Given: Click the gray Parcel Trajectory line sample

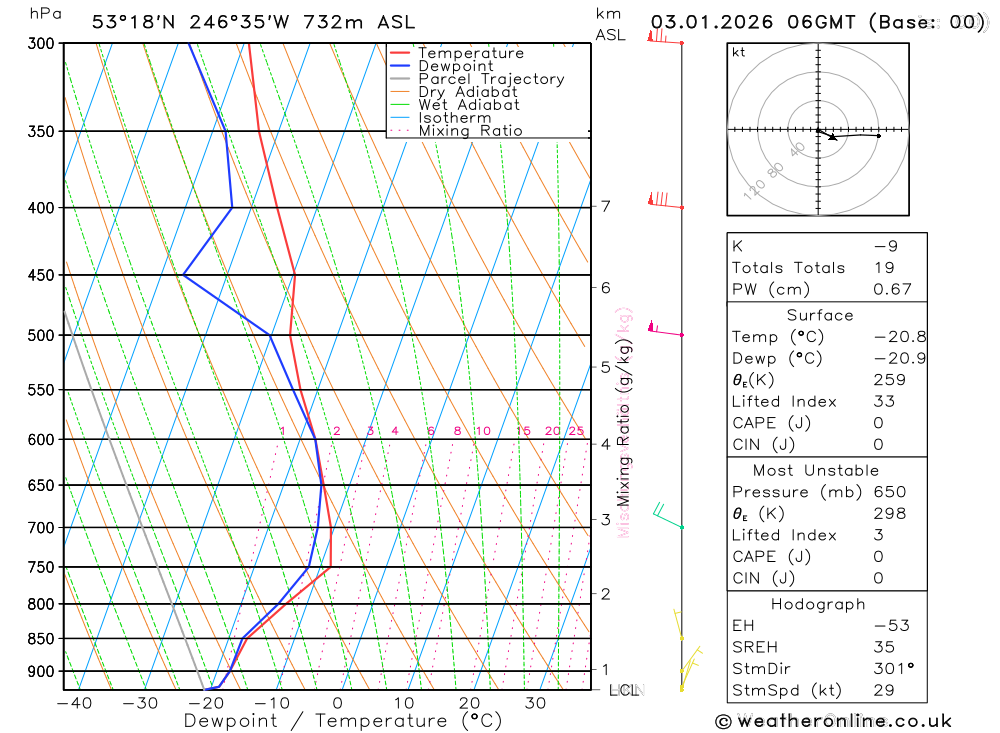Looking at the screenshot, I should [400, 79].
